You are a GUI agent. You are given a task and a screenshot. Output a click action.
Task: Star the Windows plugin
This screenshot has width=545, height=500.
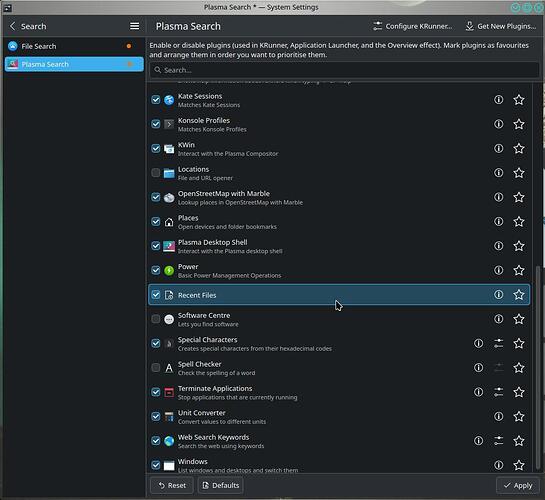[519, 465]
